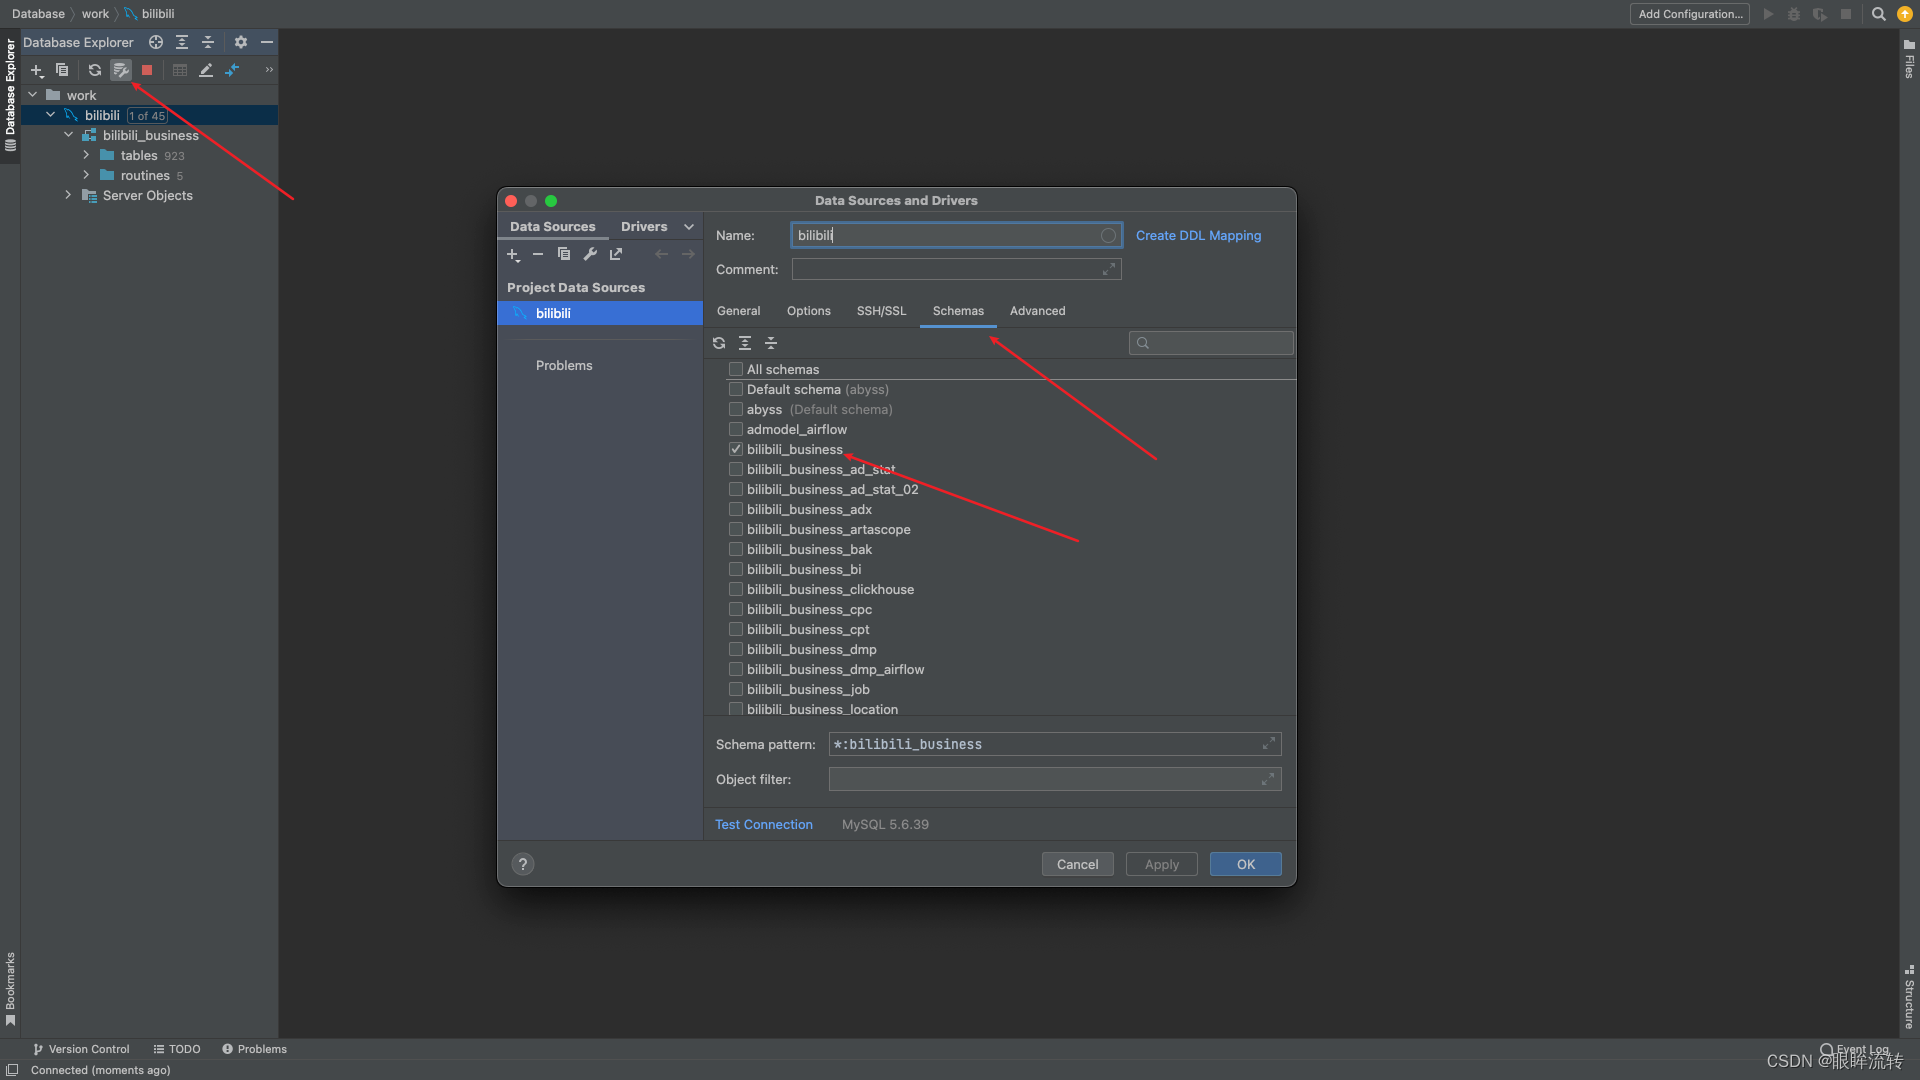
Task: Collapse the work folder in tree
Action: (33, 95)
